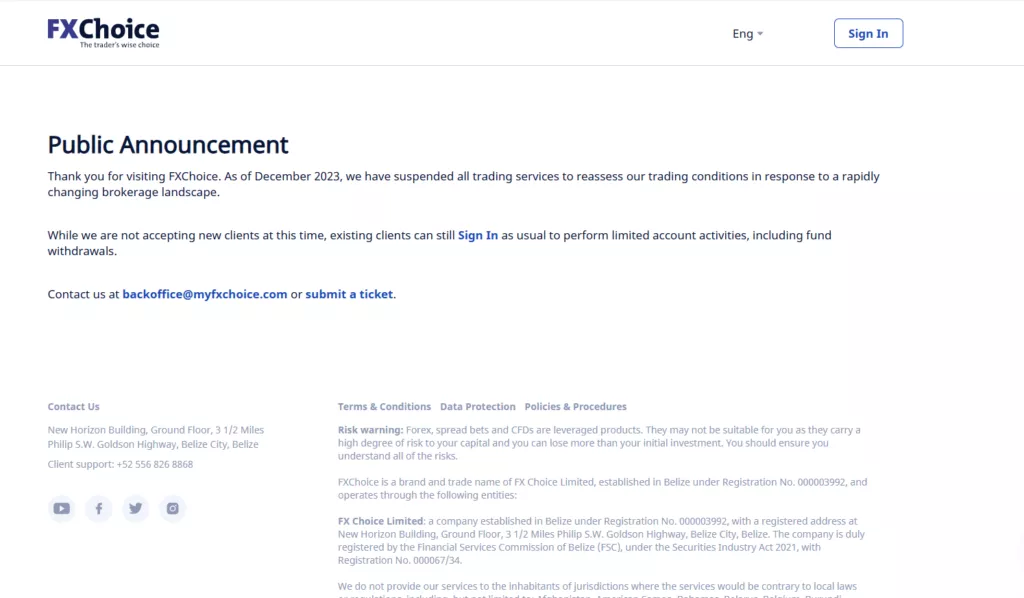Select Data Protection footer item
The height and width of the screenshot is (598, 1024).
[x=477, y=406]
